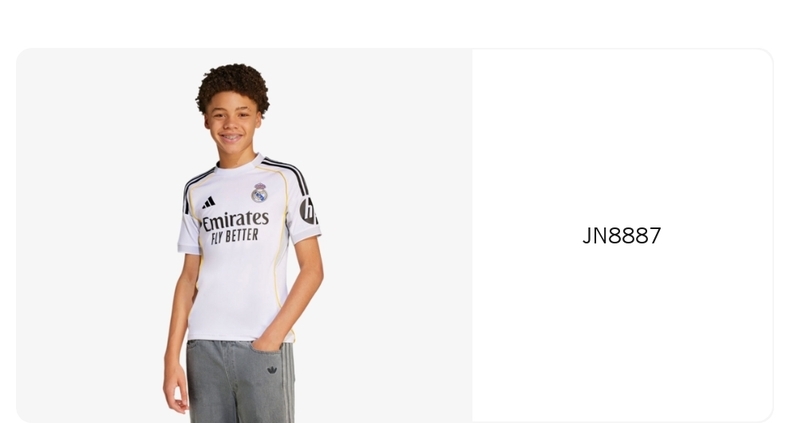This screenshot has height=423, width=790.
Task: Click the adidas trefoil logo on the grey jeans
Action: (272, 370)
